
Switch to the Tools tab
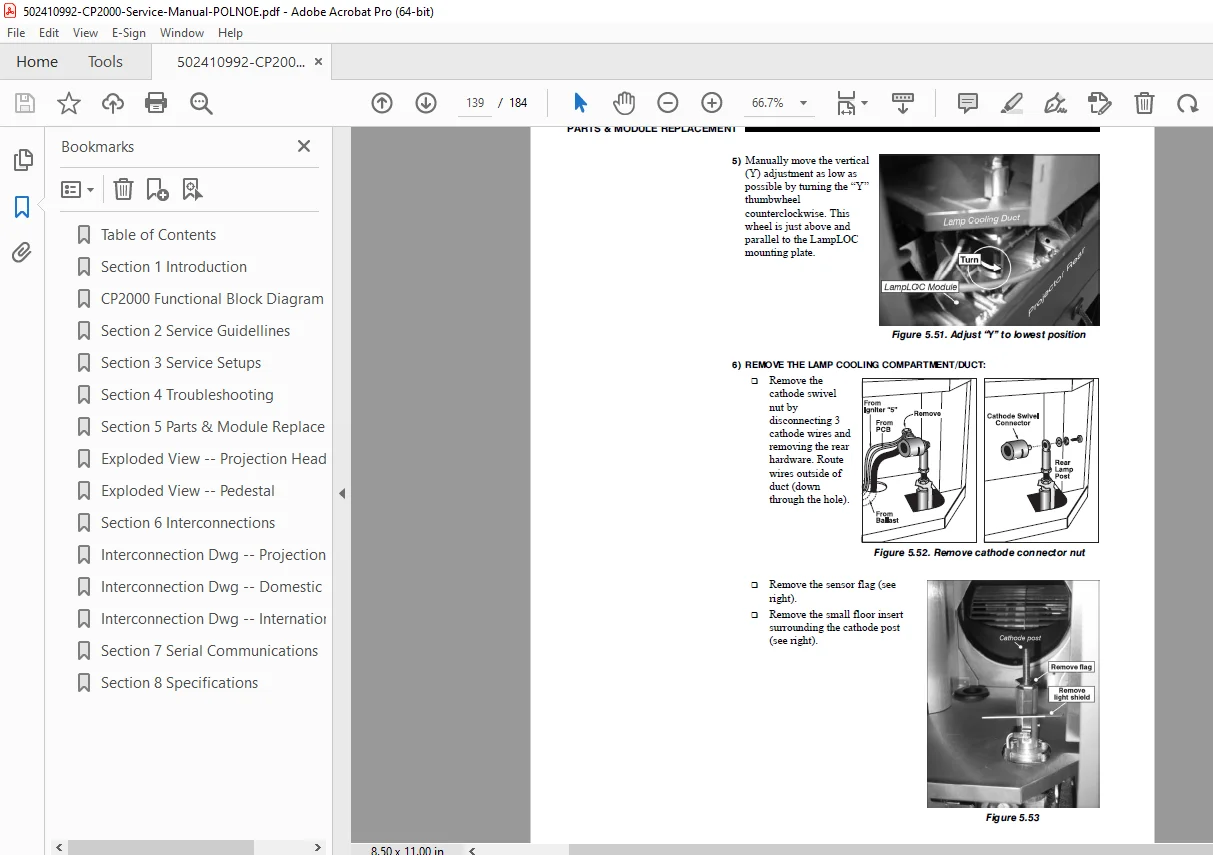[x=105, y=61]
